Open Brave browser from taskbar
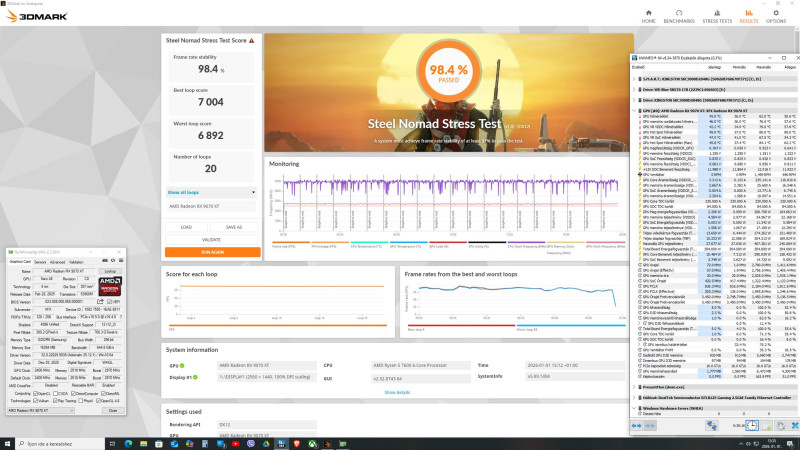Viewport: 800px width, 450px height. click(x=296, y=444)
